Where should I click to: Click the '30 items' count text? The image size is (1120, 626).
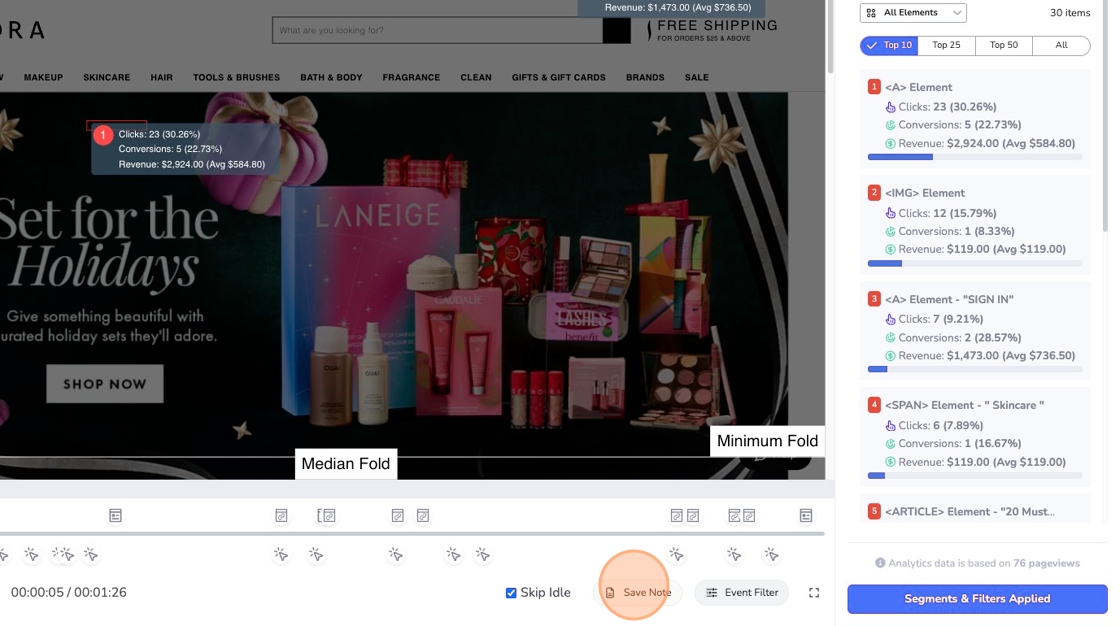[1069, 13]
